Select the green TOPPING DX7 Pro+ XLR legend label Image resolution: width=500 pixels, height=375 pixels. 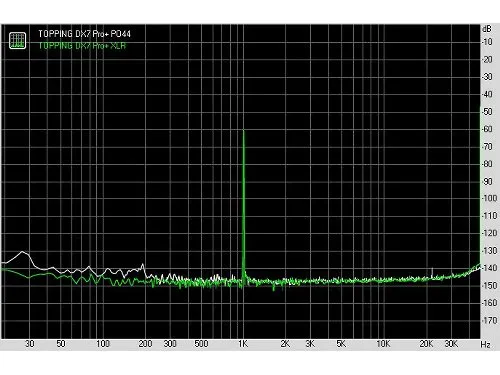coord(82,46)
